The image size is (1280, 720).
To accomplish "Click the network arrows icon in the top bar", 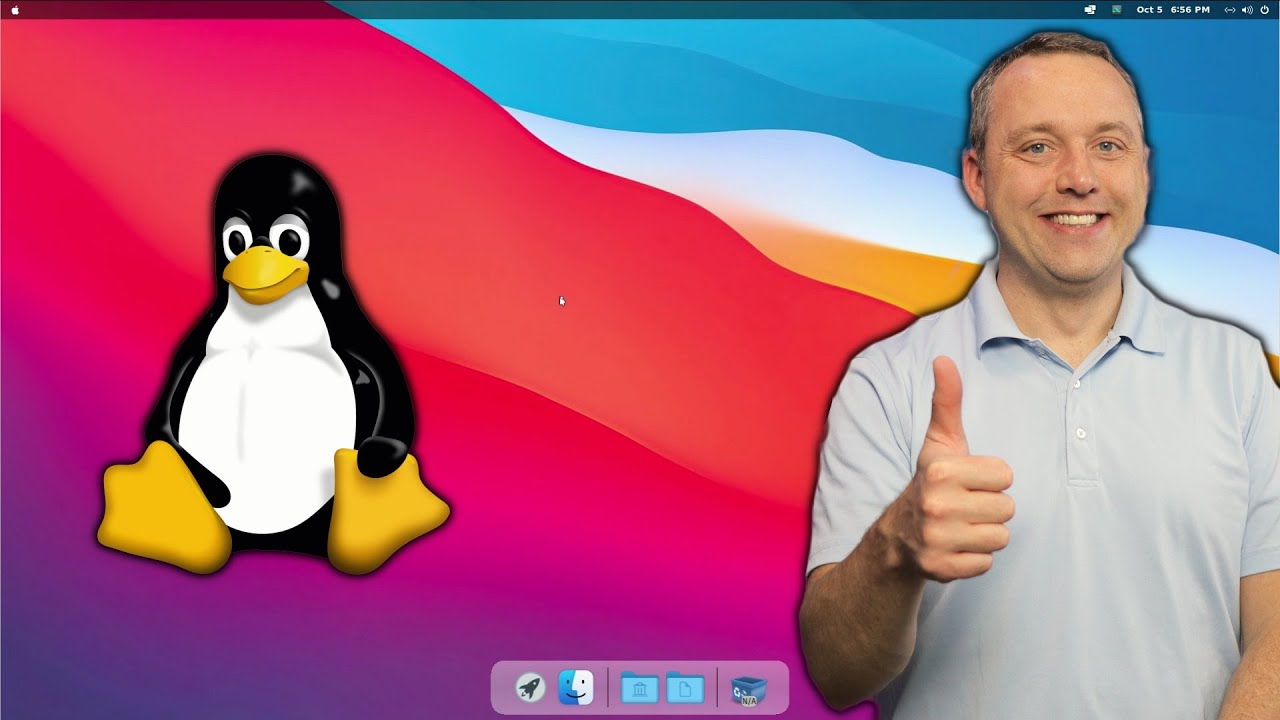I will click(1230, 9).
